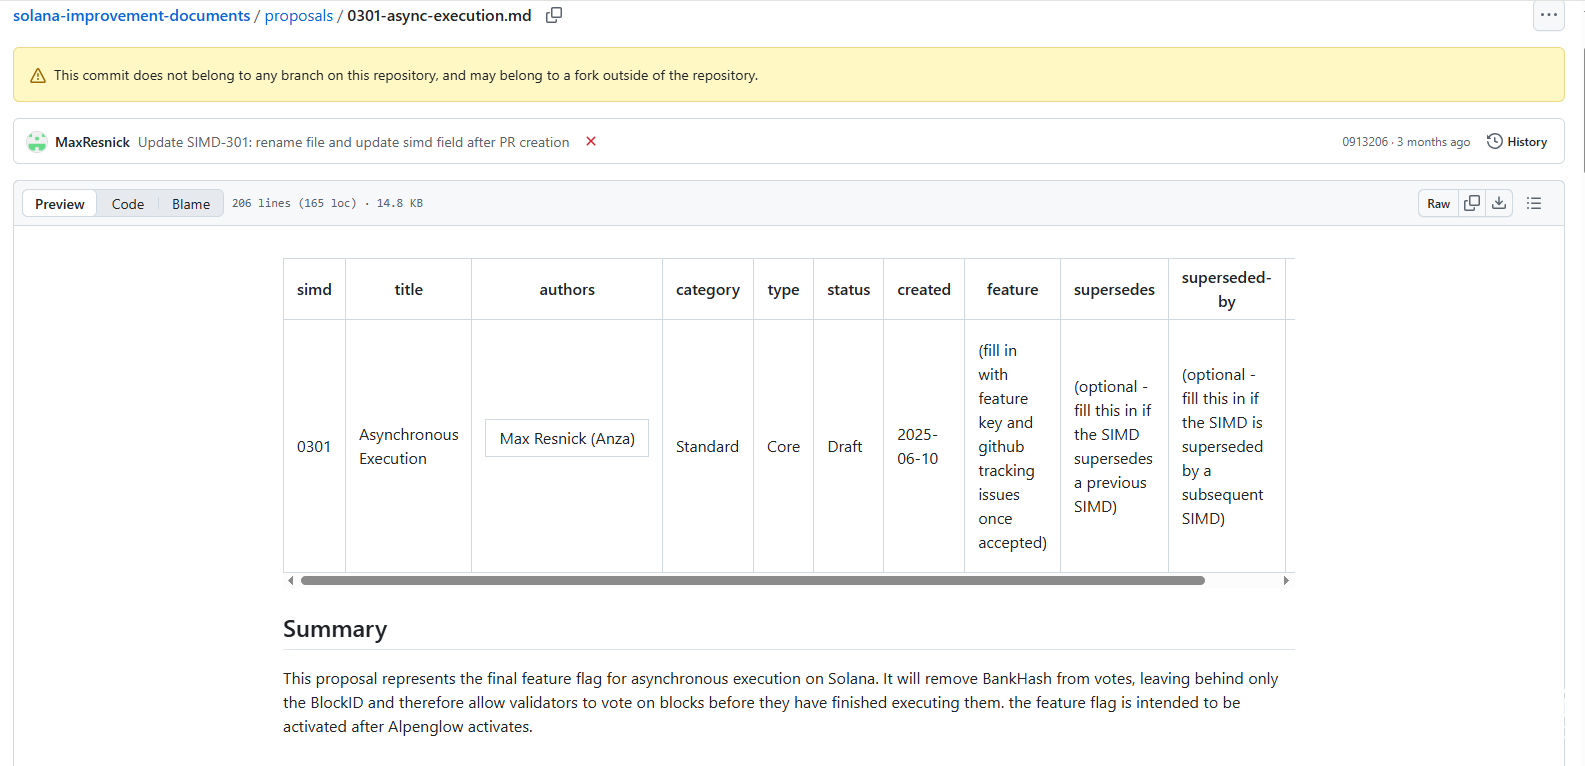This screenshot has height=766, width=1585.
Task: Click the Raw button
Action: (1438, 203)
